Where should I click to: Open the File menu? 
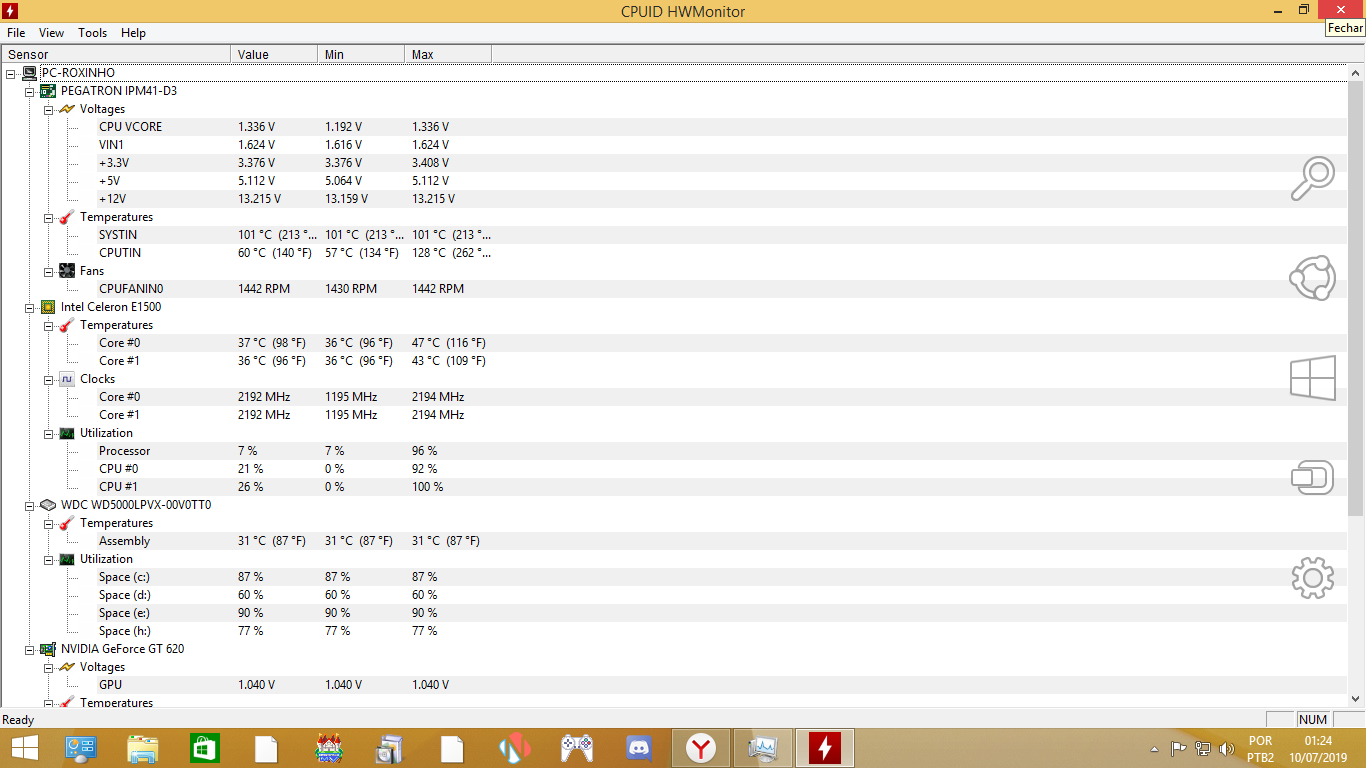(x=16, y=33)
